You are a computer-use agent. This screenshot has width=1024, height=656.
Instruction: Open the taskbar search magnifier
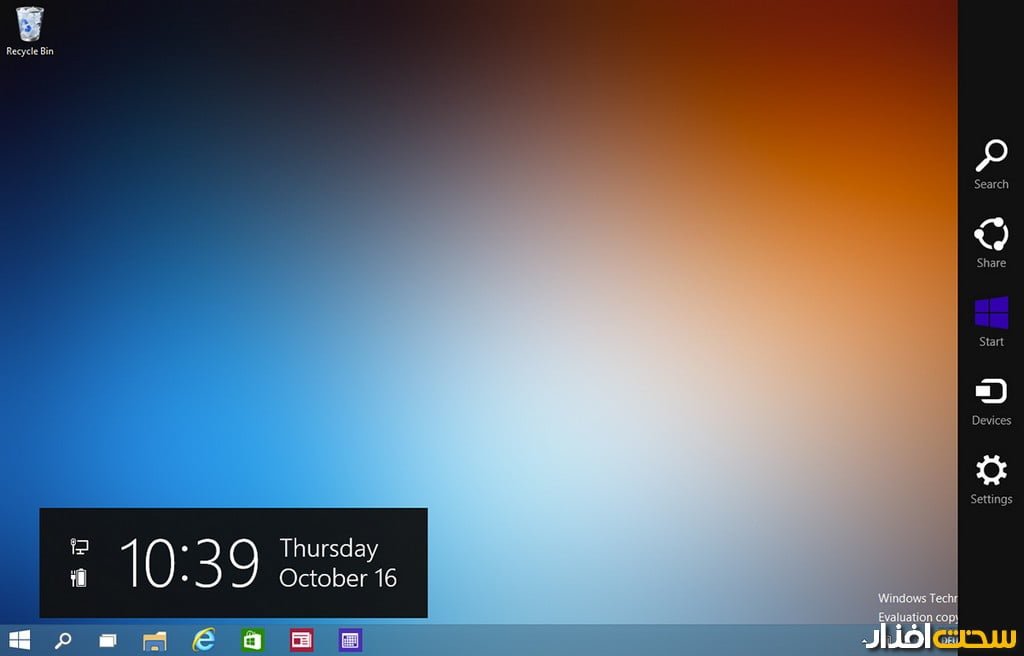(x=63, y=640)
